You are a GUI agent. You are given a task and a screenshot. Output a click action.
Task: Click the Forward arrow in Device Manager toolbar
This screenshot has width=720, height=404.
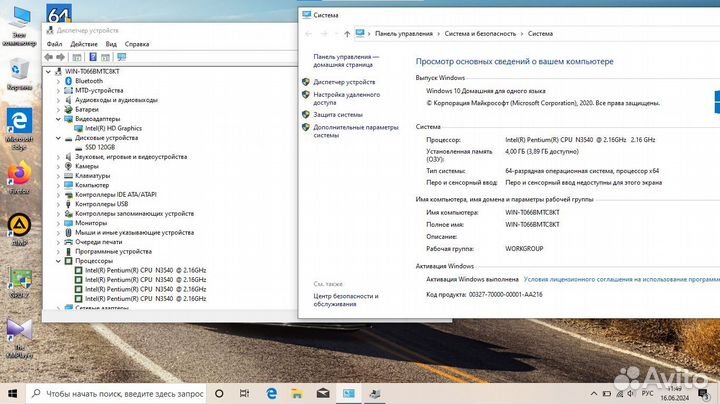(61, 57)
